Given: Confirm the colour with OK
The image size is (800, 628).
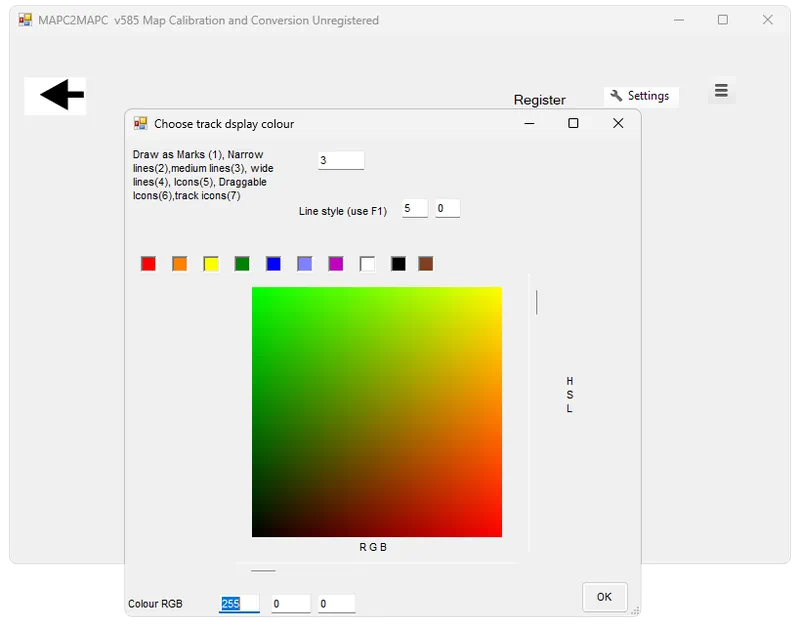Looking at the screenshot, I should pos(605,597).
